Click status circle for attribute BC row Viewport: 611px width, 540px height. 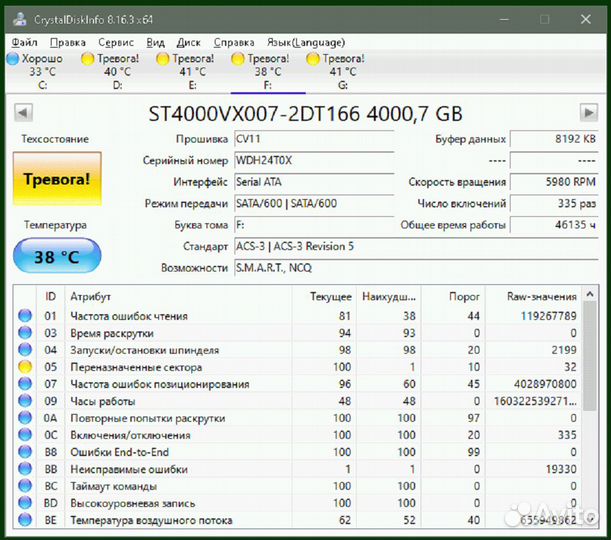(25, 486)
